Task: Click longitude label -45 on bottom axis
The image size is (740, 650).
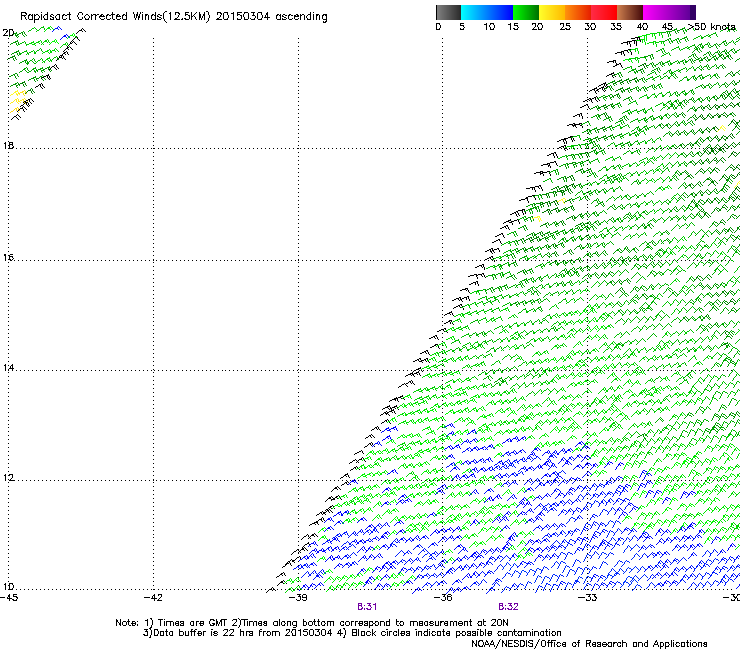Action: (9, 598)
